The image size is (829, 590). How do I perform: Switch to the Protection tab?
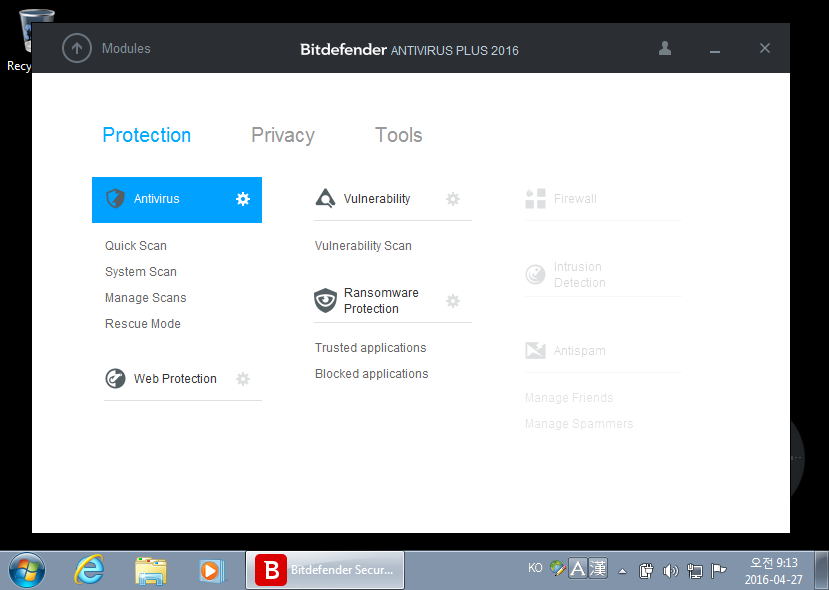click(x=146, y=135)
